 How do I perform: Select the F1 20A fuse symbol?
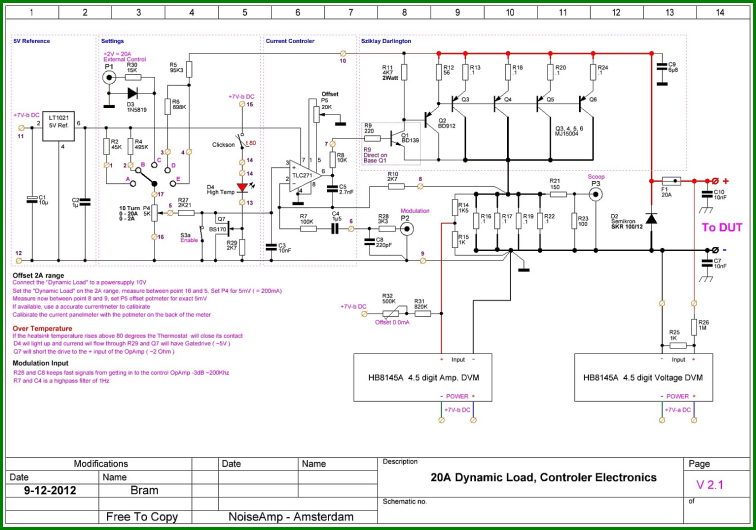click(672, 181)
